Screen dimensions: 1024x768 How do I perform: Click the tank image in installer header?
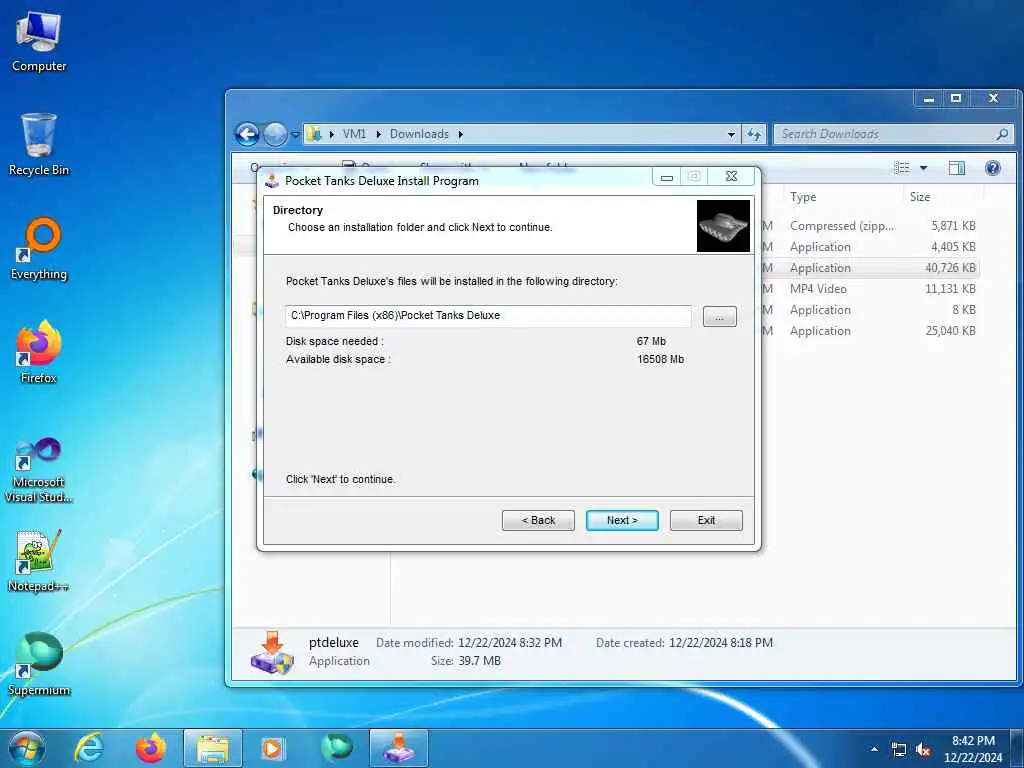(x=723, y=226)
